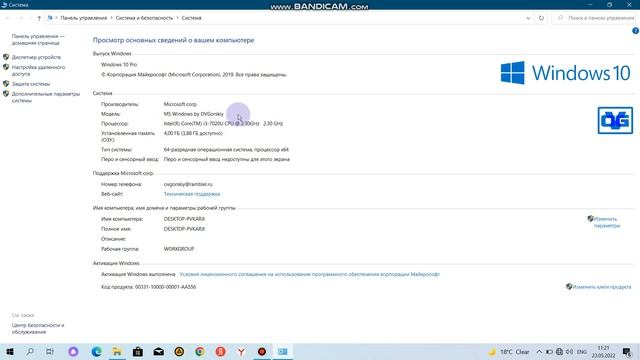640x360 pixels.
Task: Click the DG OEM logo image
Action: [615, 120]
